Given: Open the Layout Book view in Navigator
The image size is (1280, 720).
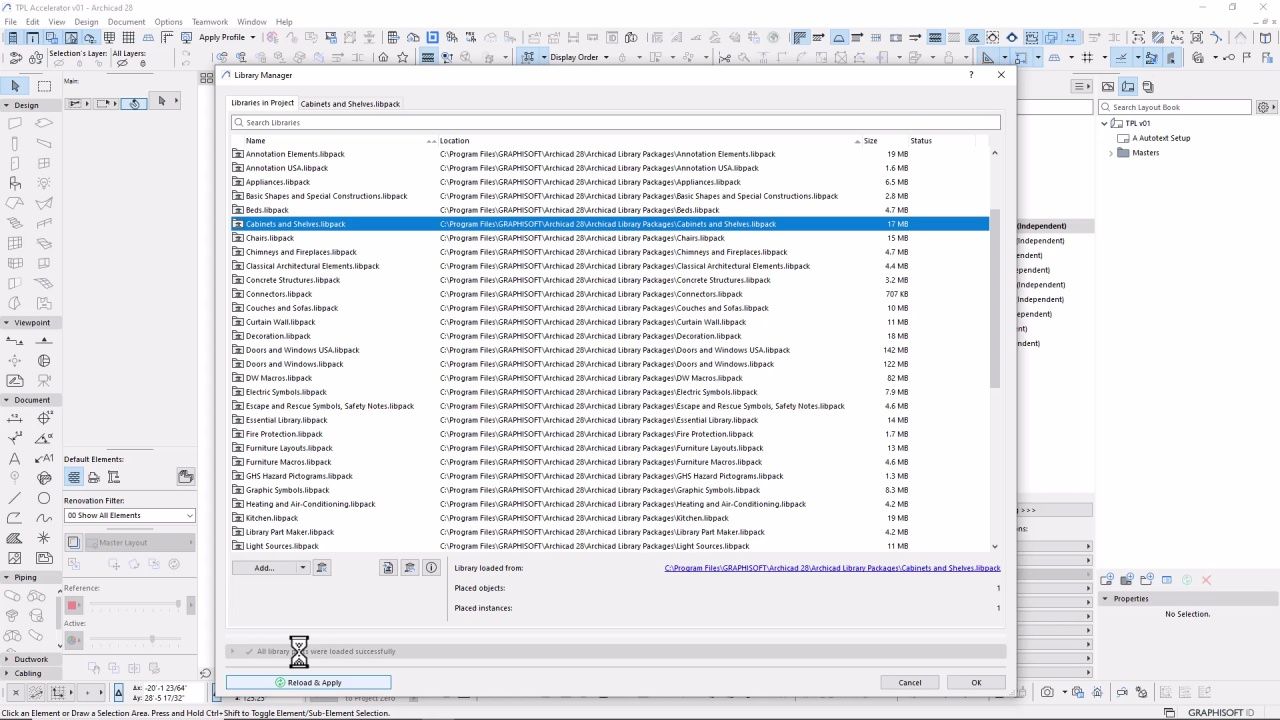Looking at the screenshot, I should [x=1128, y=87].
